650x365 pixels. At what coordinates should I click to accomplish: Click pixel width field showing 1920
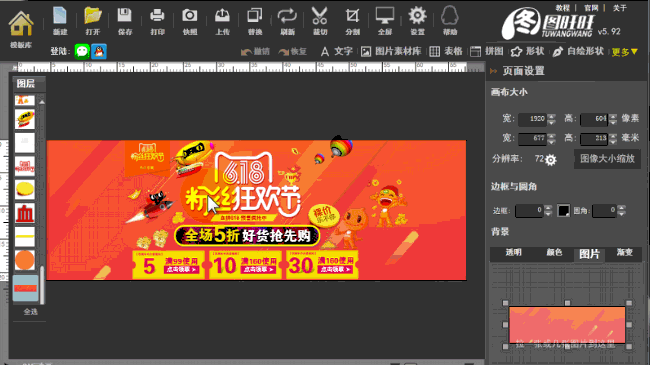coord(532,119)
